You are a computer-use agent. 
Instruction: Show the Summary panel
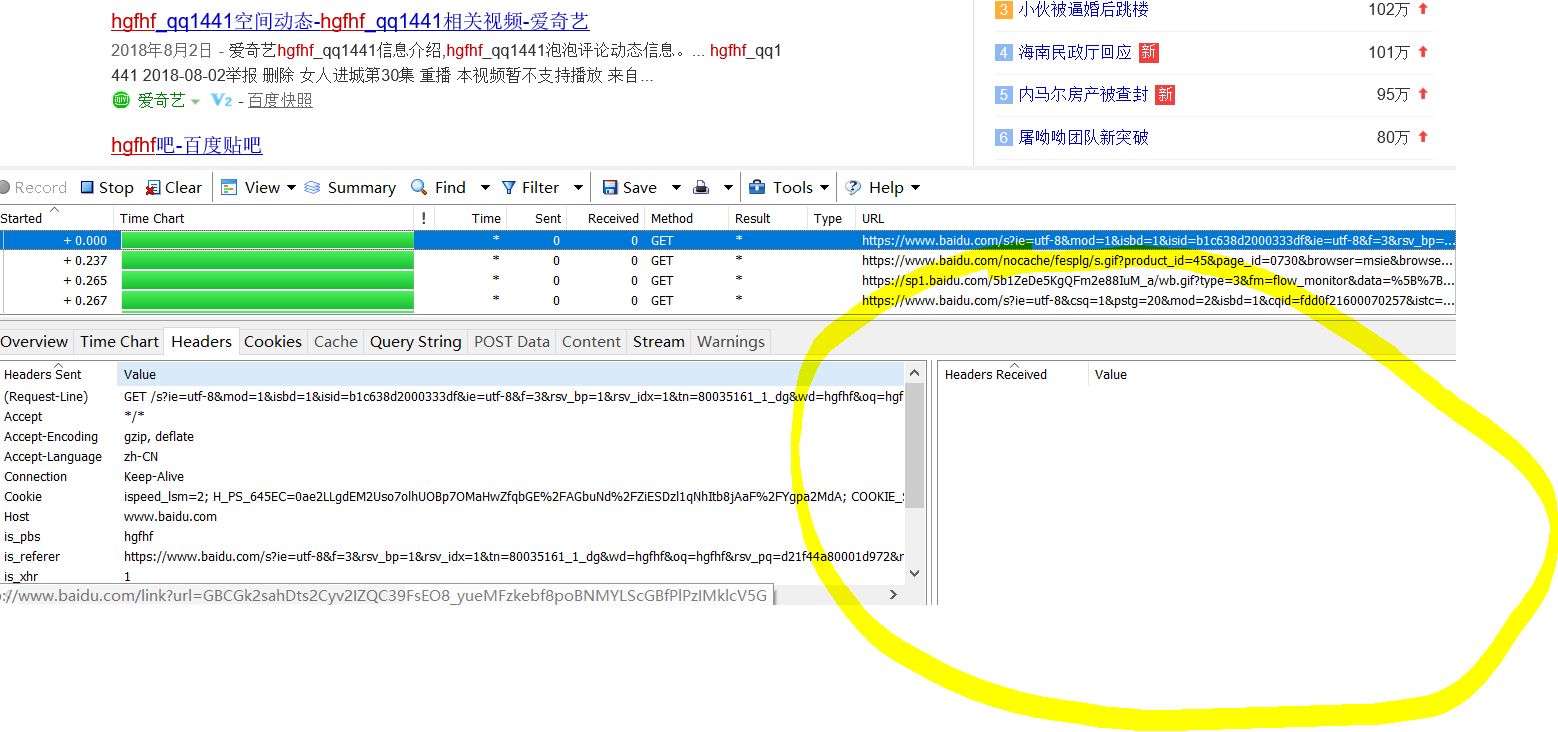coord(350,187)
